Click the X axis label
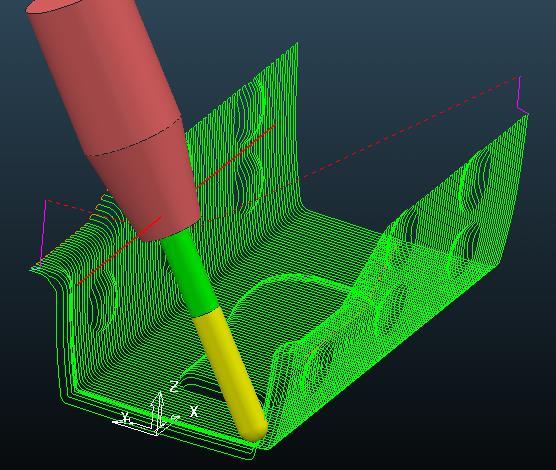The height and width of the screenshot is (470, 556). (x=194, y=411)
